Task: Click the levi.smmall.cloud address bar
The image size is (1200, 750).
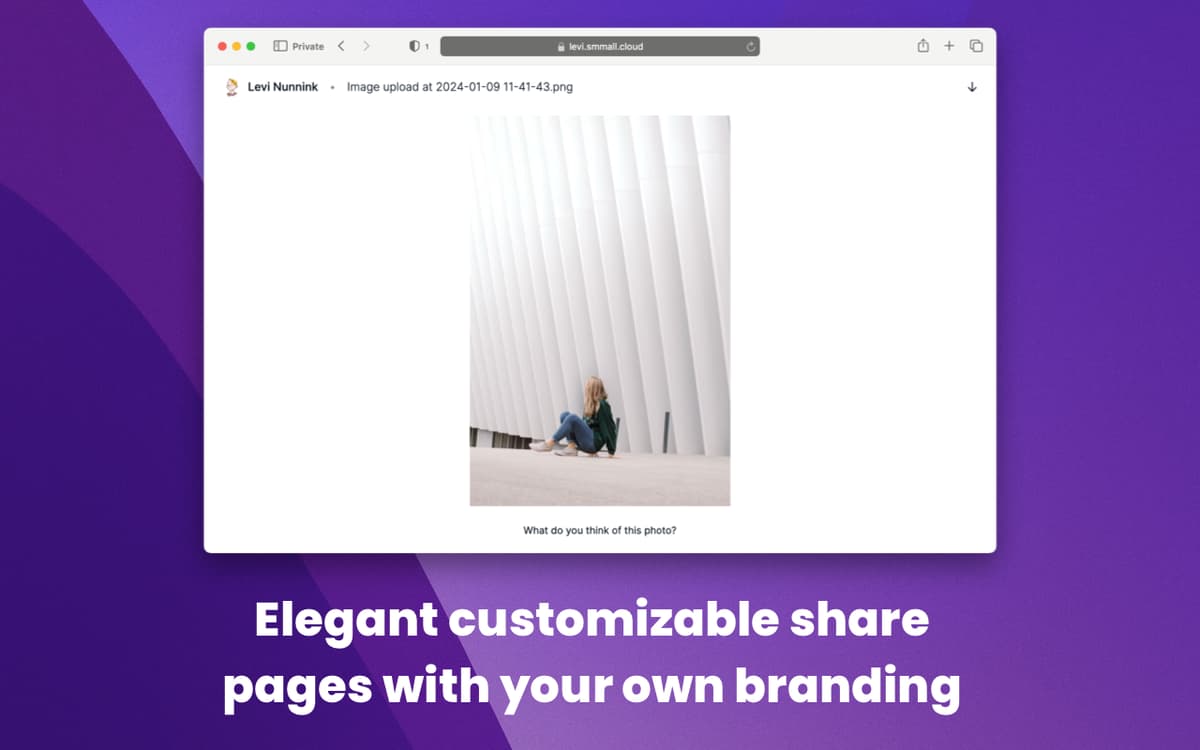Action: [x=600, y=46]
